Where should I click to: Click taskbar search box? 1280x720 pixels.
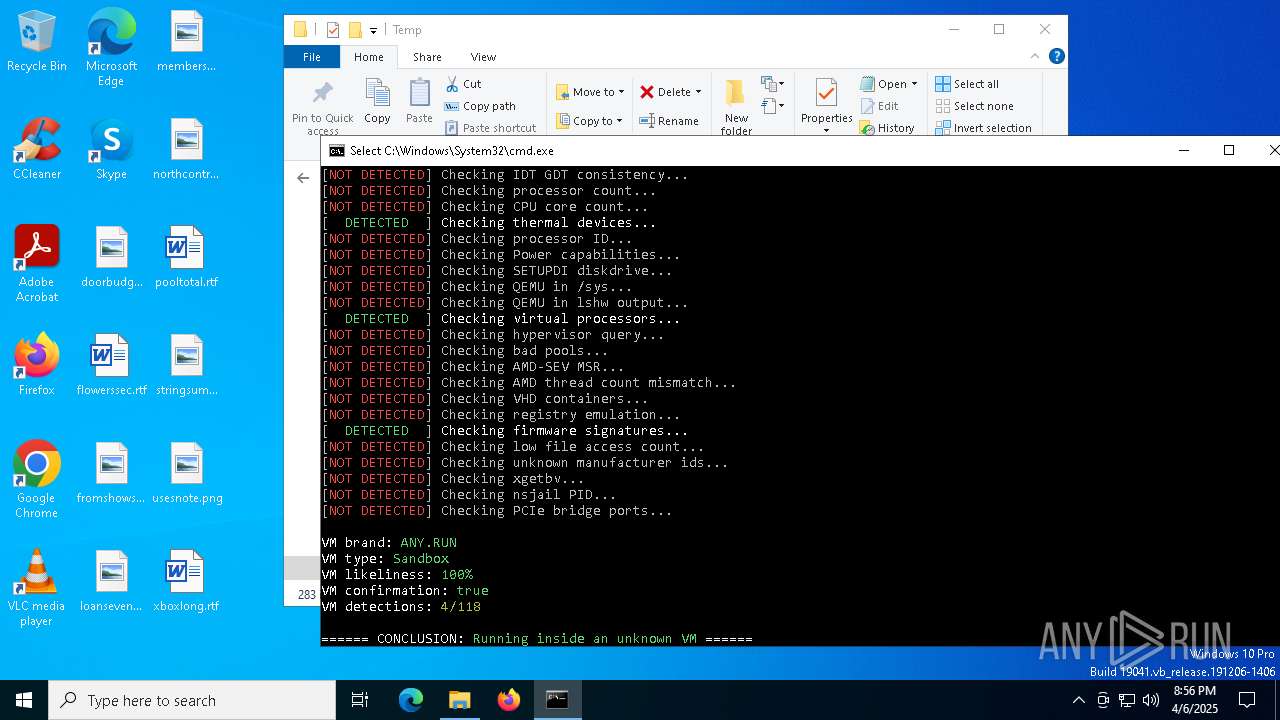pyautogui.click(x=192, y=700)
